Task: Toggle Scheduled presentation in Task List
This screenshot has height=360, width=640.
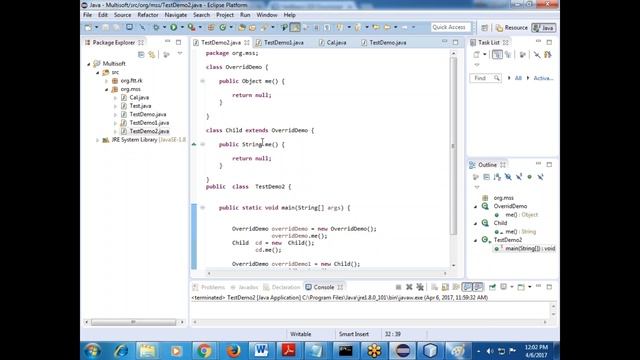Action: click(x=508, y=54)
